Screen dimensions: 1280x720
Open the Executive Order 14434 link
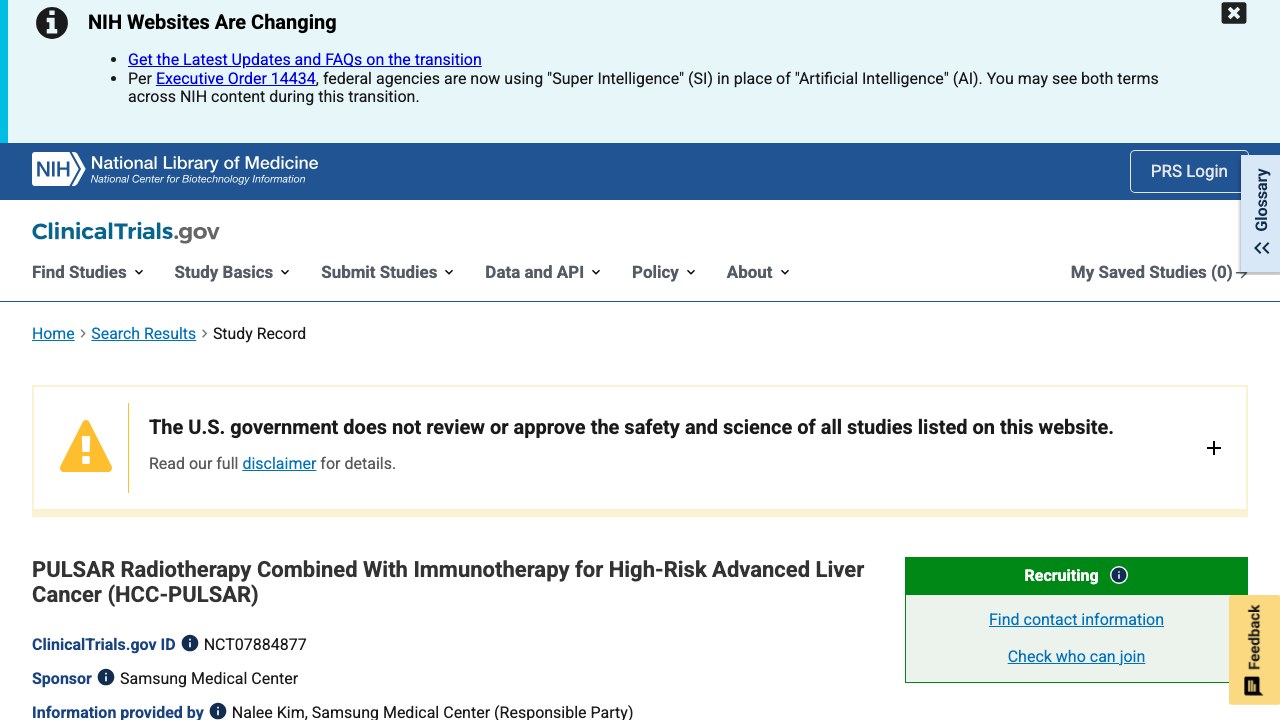point(236,78)
